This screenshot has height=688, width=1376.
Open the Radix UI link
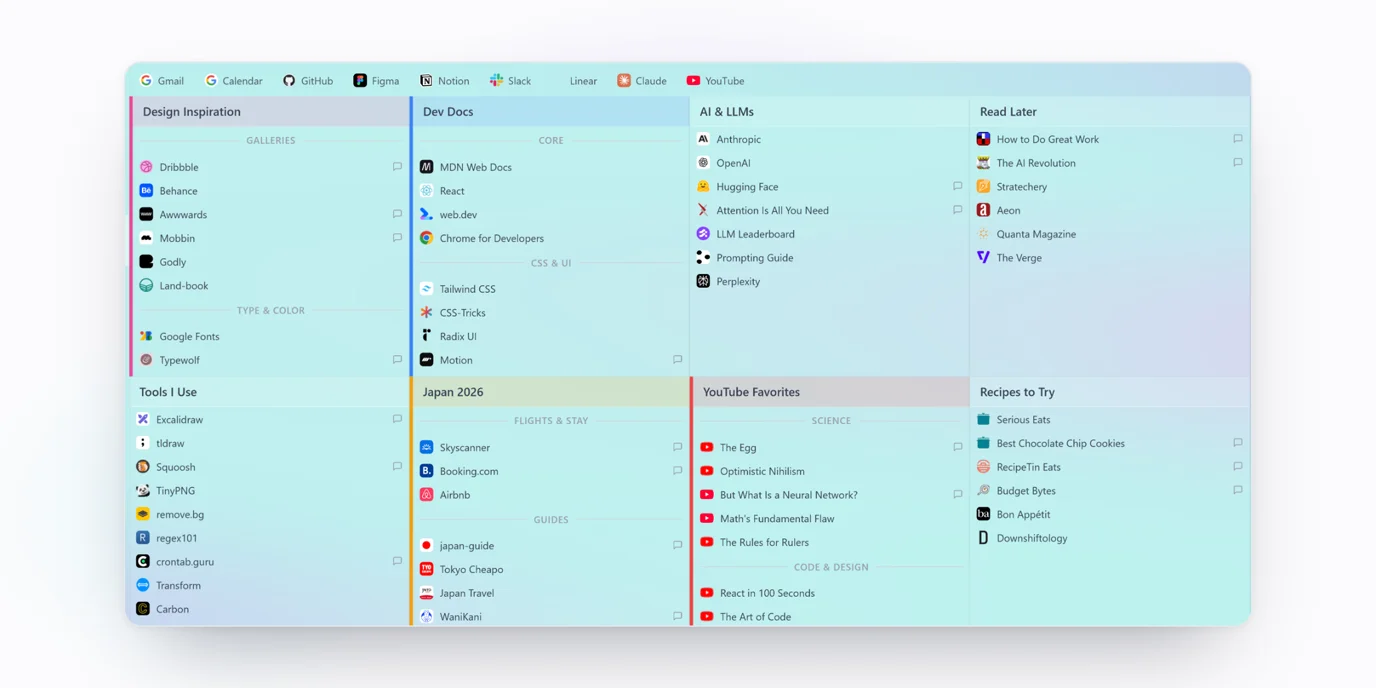coord(458,337)
